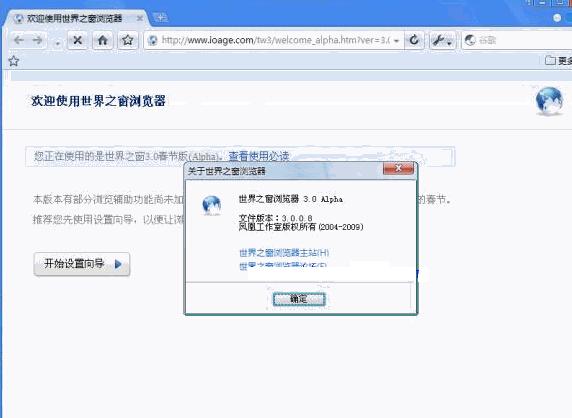Click the bookmarks bar star icon
Viewport: 572px width, 418px height.
pyautogui.click(x=13, y=61)
